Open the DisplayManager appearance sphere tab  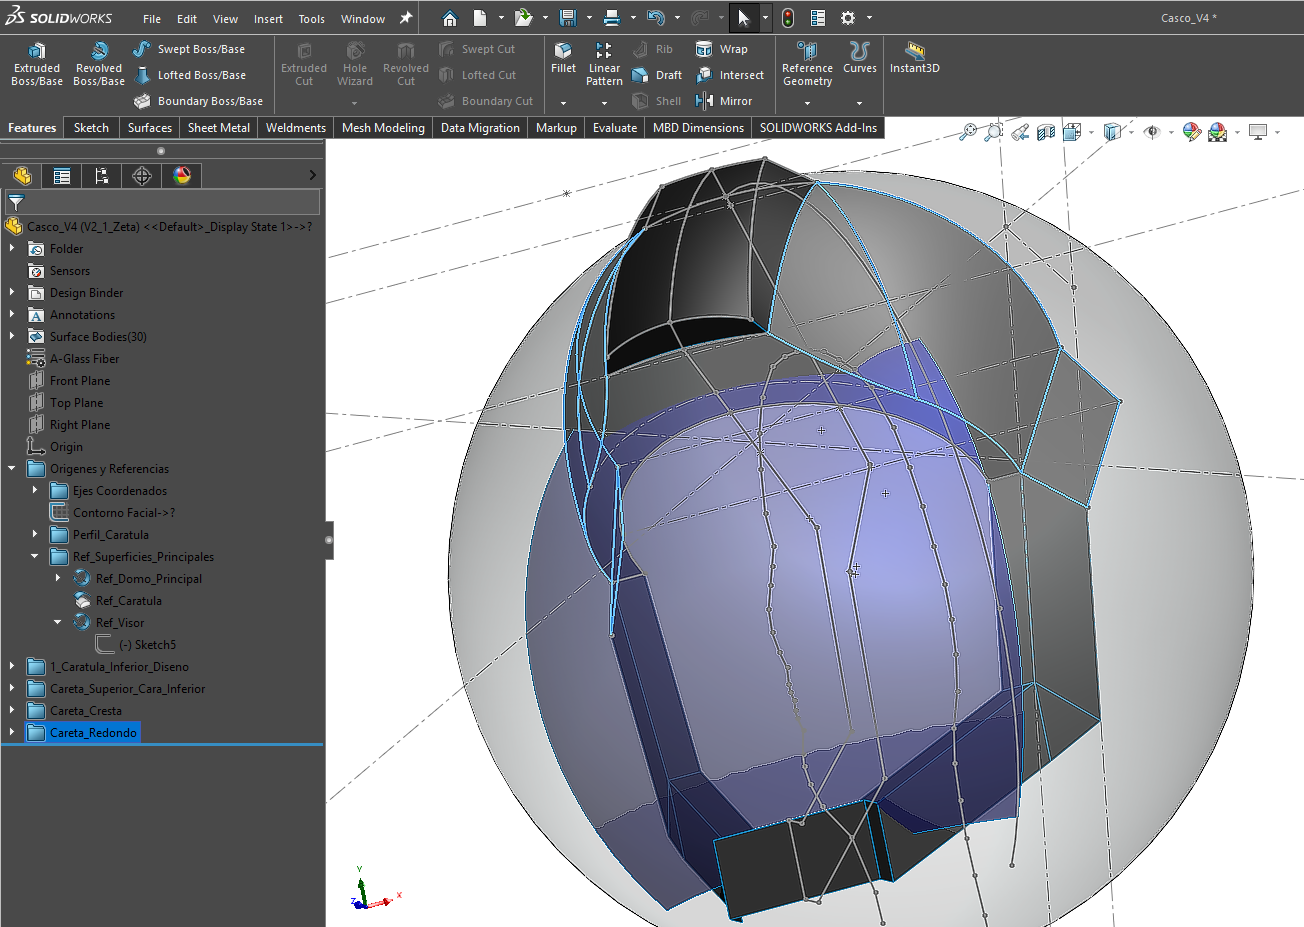pos(181,176)
